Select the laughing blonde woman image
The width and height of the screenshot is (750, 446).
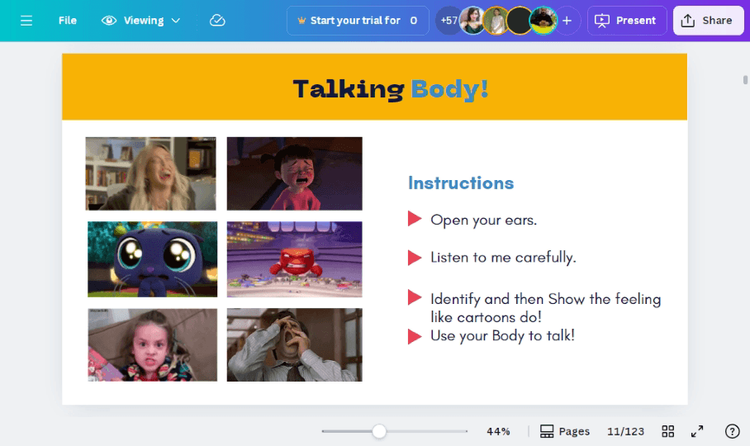pyautogui.click(x=151, y=174)
